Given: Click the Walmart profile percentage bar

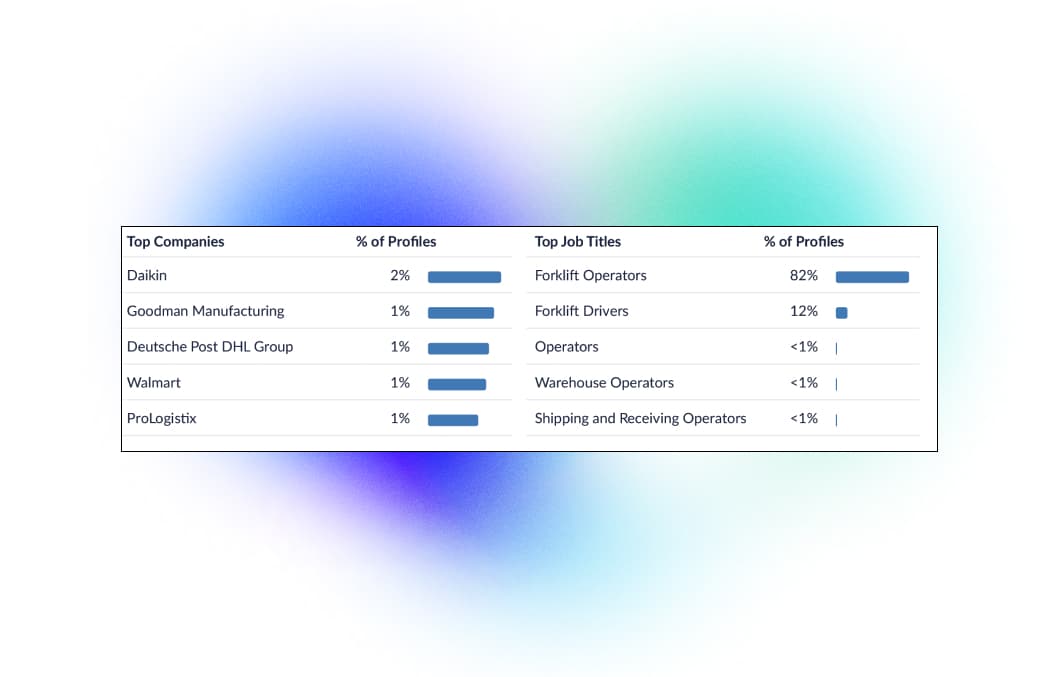Looking at the screenshot, I should click(457, 384).
